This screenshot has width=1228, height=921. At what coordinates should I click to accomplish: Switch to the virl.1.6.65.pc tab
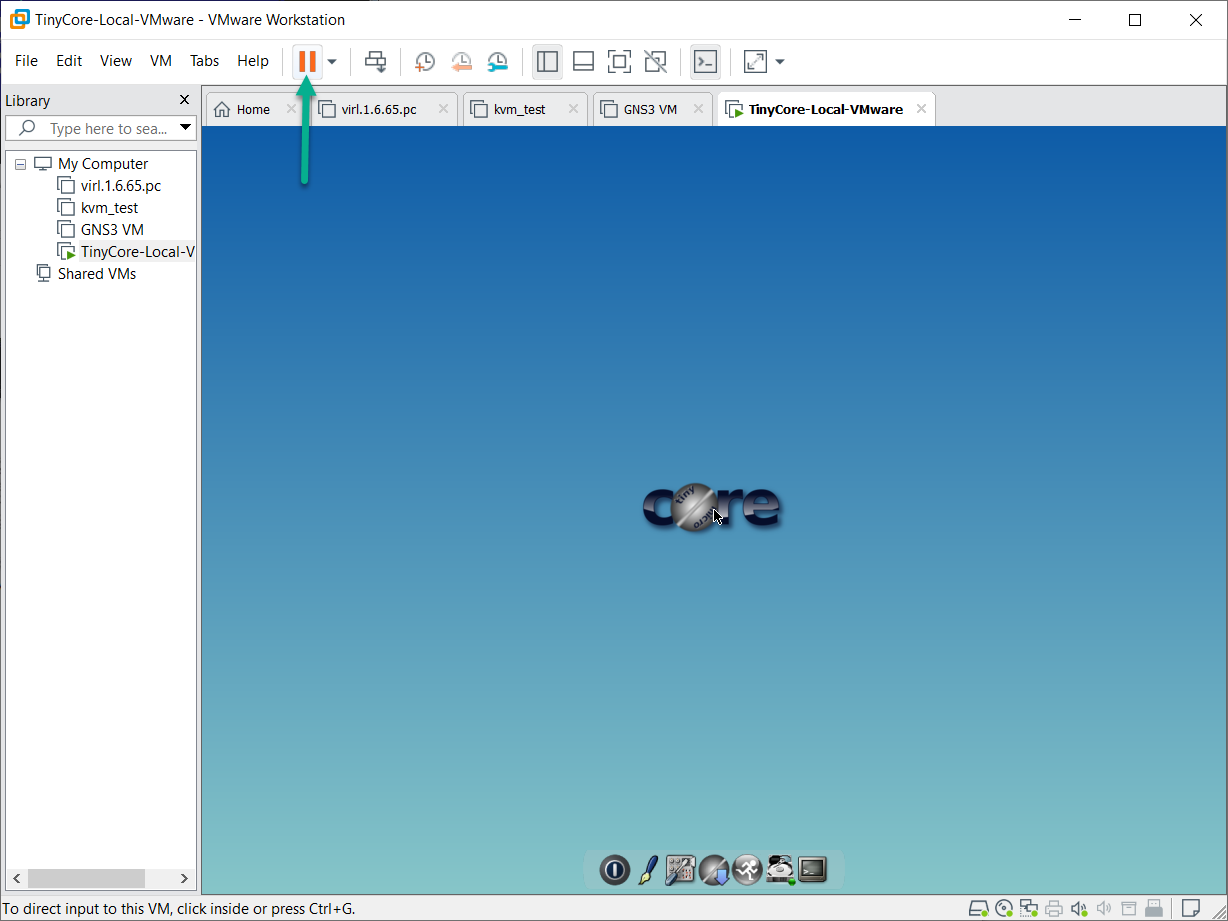(379, 109)
